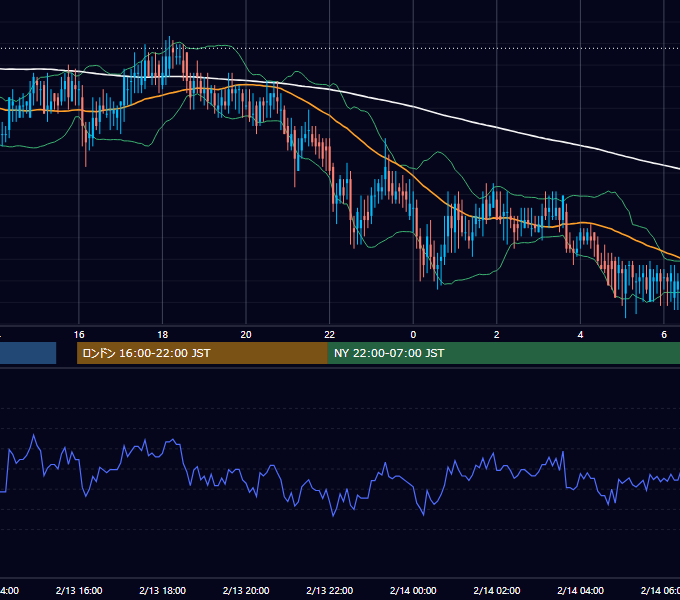The image size is (680, 600).
Task: Click the ロンドン 16:00-22:00 JST session bar
Action: click(202, 353)
